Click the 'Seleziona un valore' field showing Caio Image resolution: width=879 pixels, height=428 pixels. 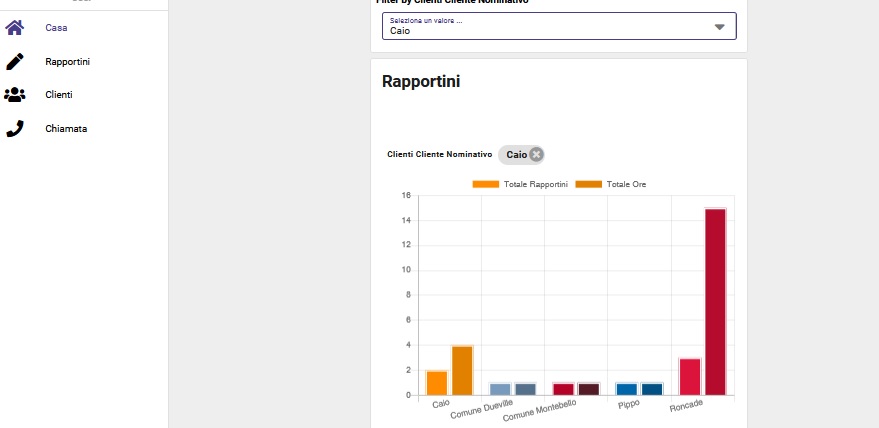[559, 26]
